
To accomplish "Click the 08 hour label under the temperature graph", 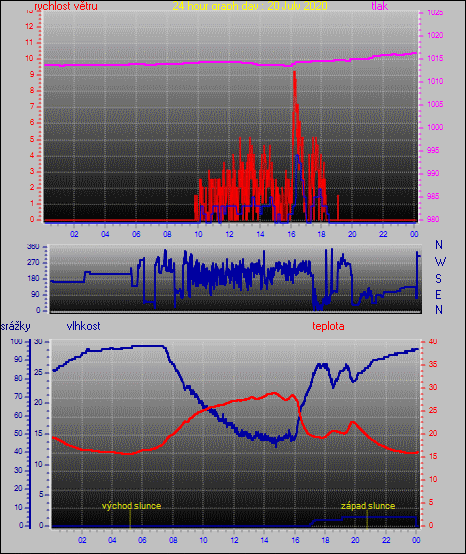I will (x=173, y=540).
